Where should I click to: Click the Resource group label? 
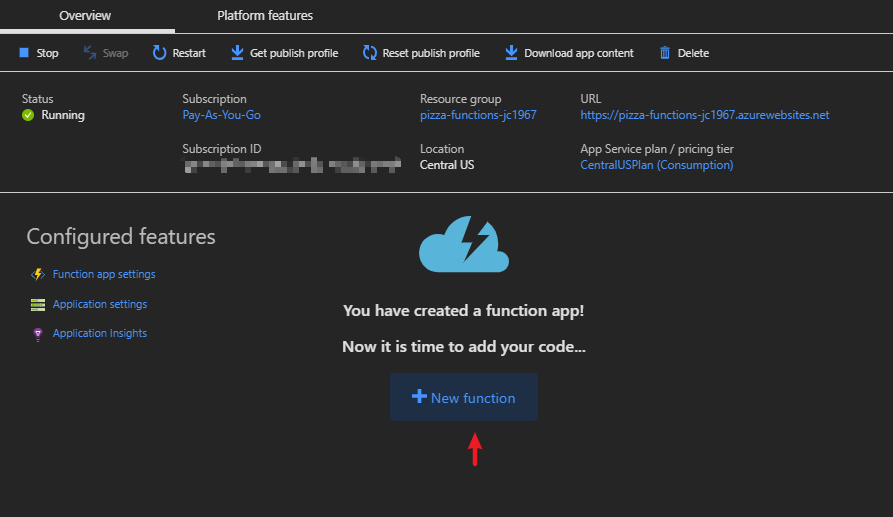[461, 99]
